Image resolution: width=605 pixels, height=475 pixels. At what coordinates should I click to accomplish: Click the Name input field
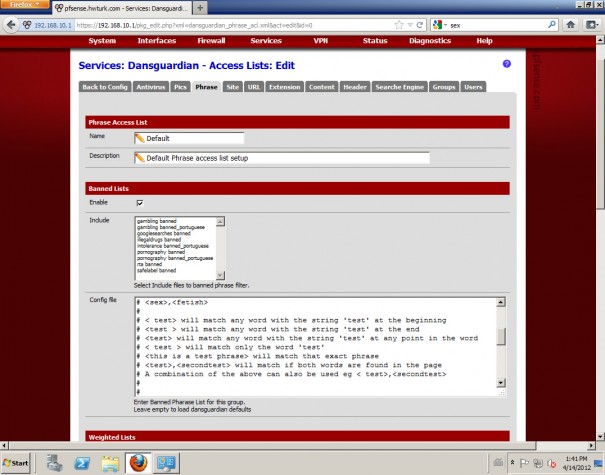click(x=189, y=138)
